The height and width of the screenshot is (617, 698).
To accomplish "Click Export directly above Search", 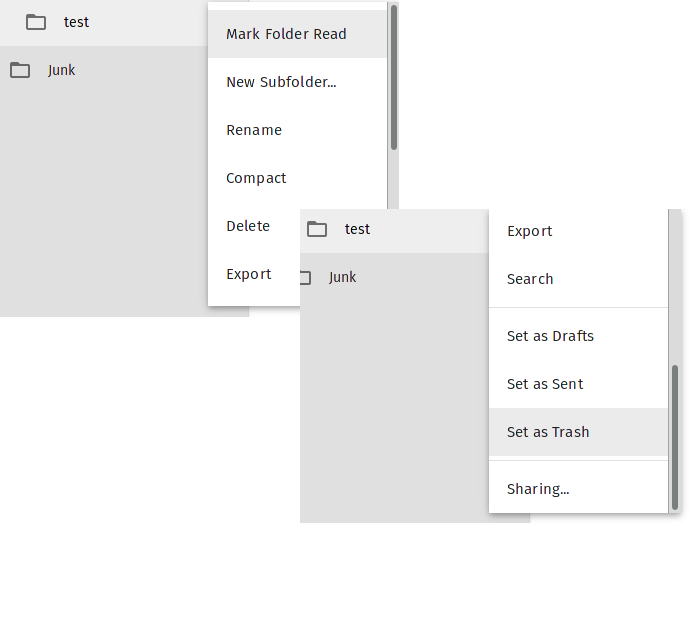I will [x=530, y=231].
